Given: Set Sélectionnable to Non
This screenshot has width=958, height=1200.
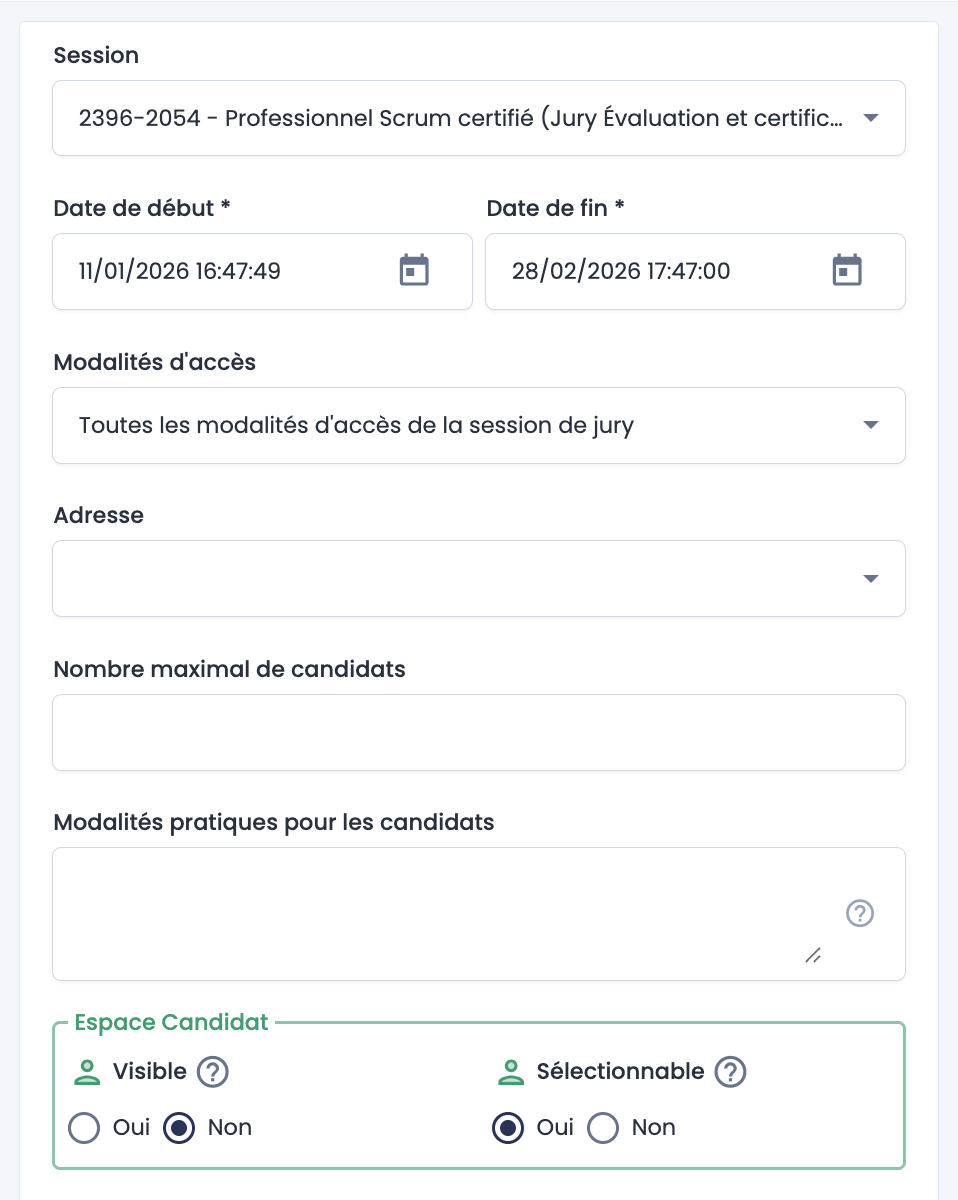Looking at the screenshot, I should pos(603,1128).
